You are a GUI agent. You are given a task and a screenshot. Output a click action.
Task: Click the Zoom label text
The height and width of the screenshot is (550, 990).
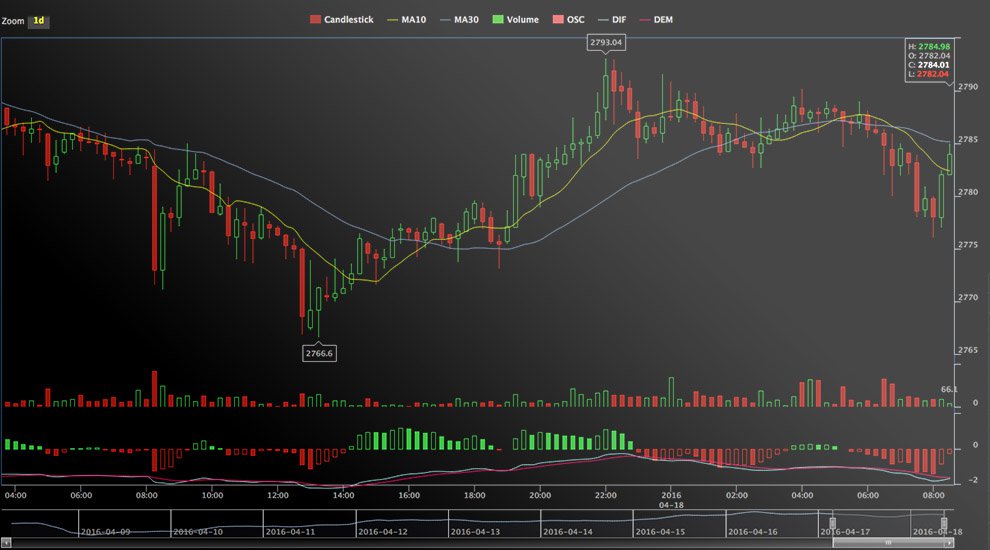(13, 21)
